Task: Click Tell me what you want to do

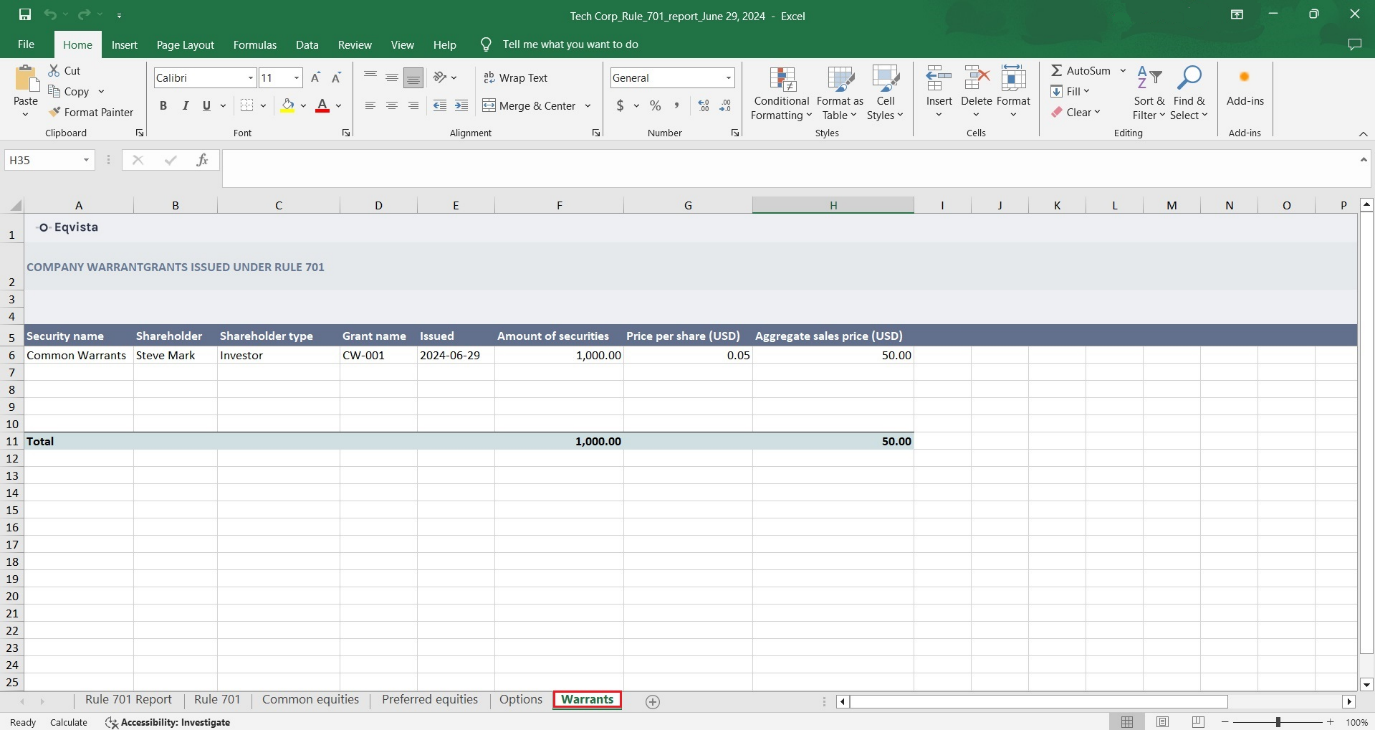Action: coord(570,45)
